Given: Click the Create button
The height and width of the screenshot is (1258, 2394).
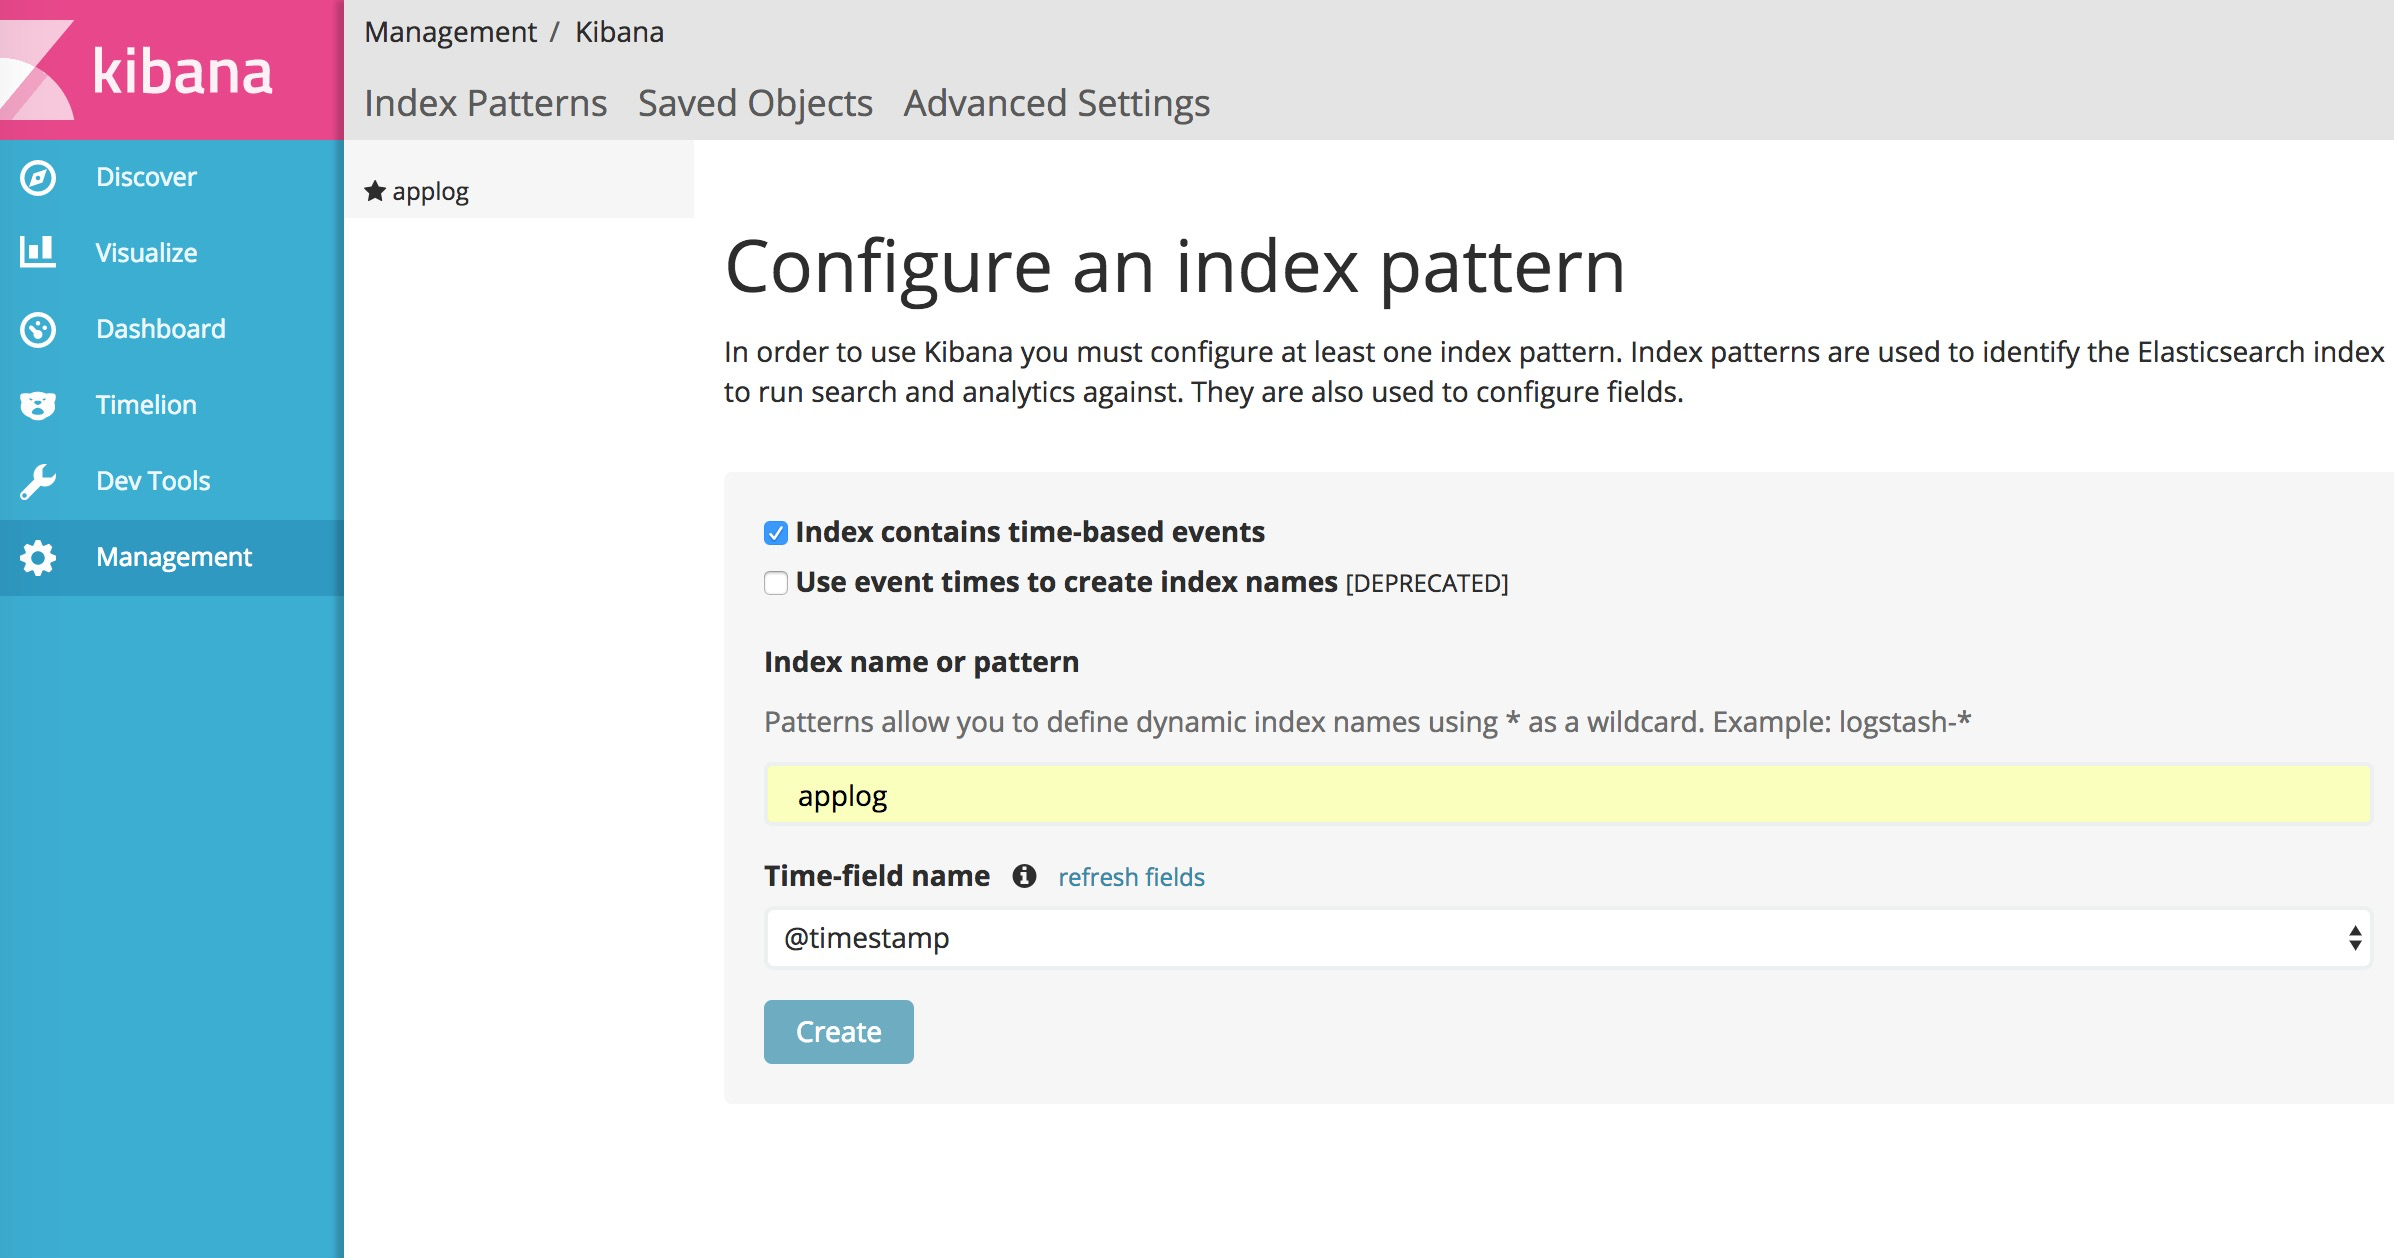Looking at the screenshot, I should (839, 1032).
